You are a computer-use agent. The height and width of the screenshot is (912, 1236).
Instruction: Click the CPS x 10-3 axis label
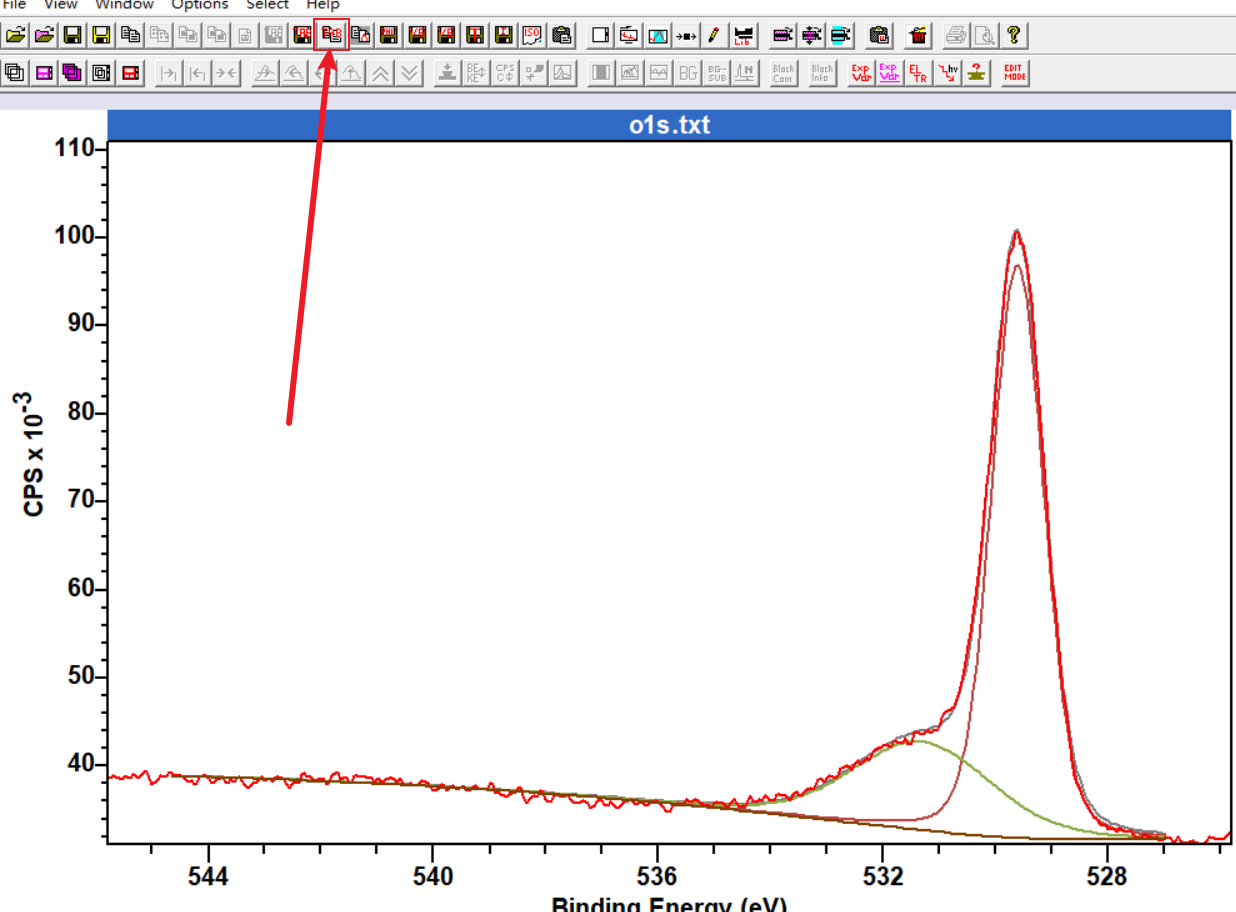point(35,453)
